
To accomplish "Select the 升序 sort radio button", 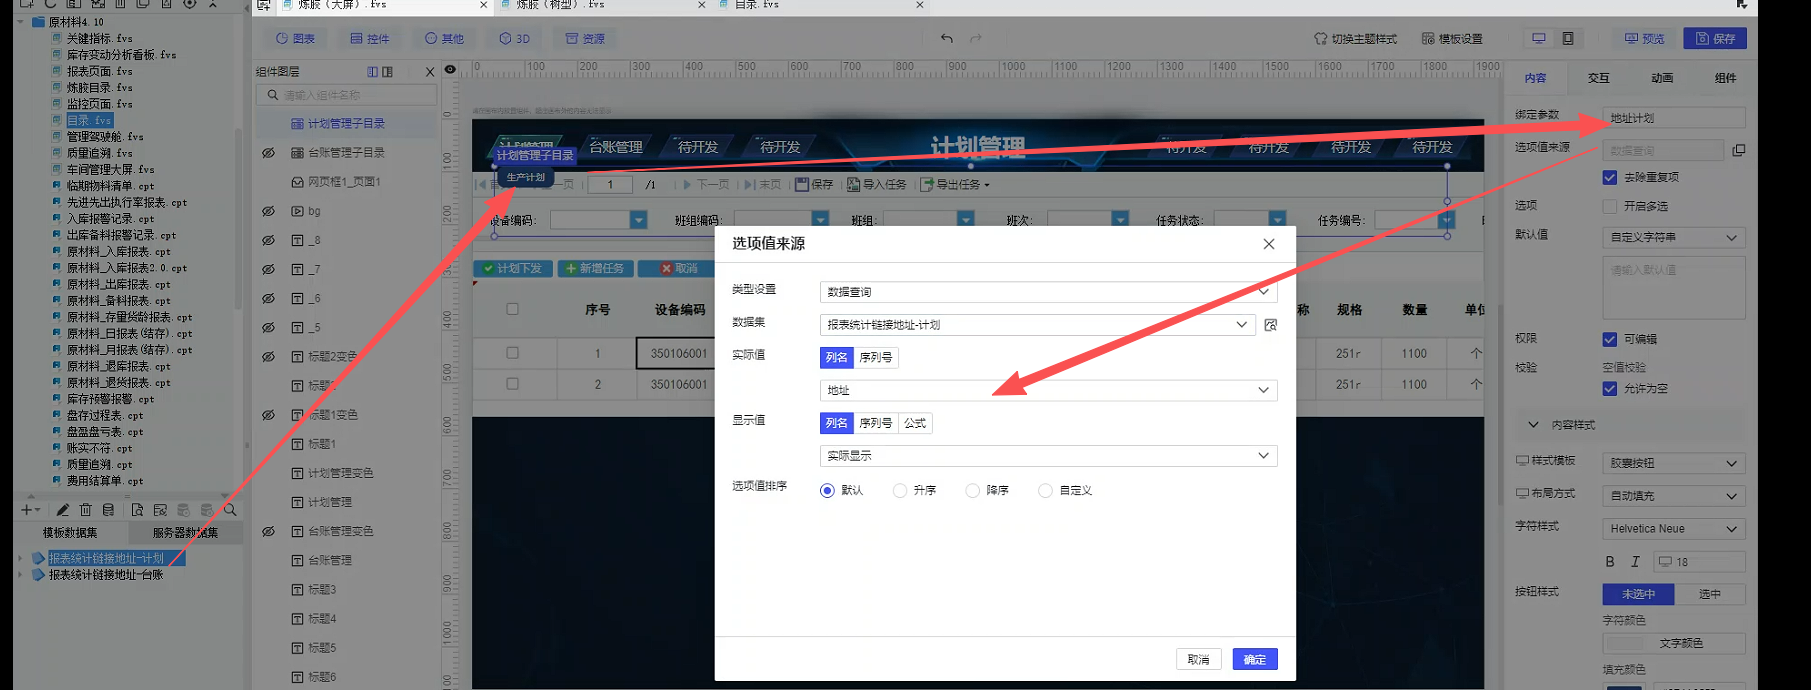I will click(900, 491).
